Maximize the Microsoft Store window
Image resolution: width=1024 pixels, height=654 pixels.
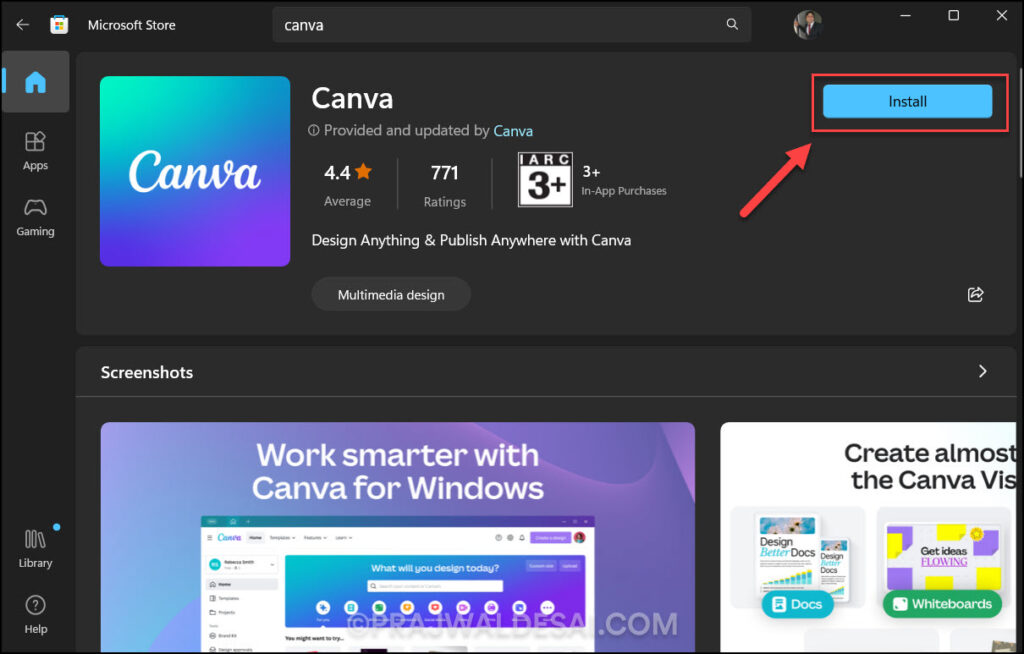953,15
